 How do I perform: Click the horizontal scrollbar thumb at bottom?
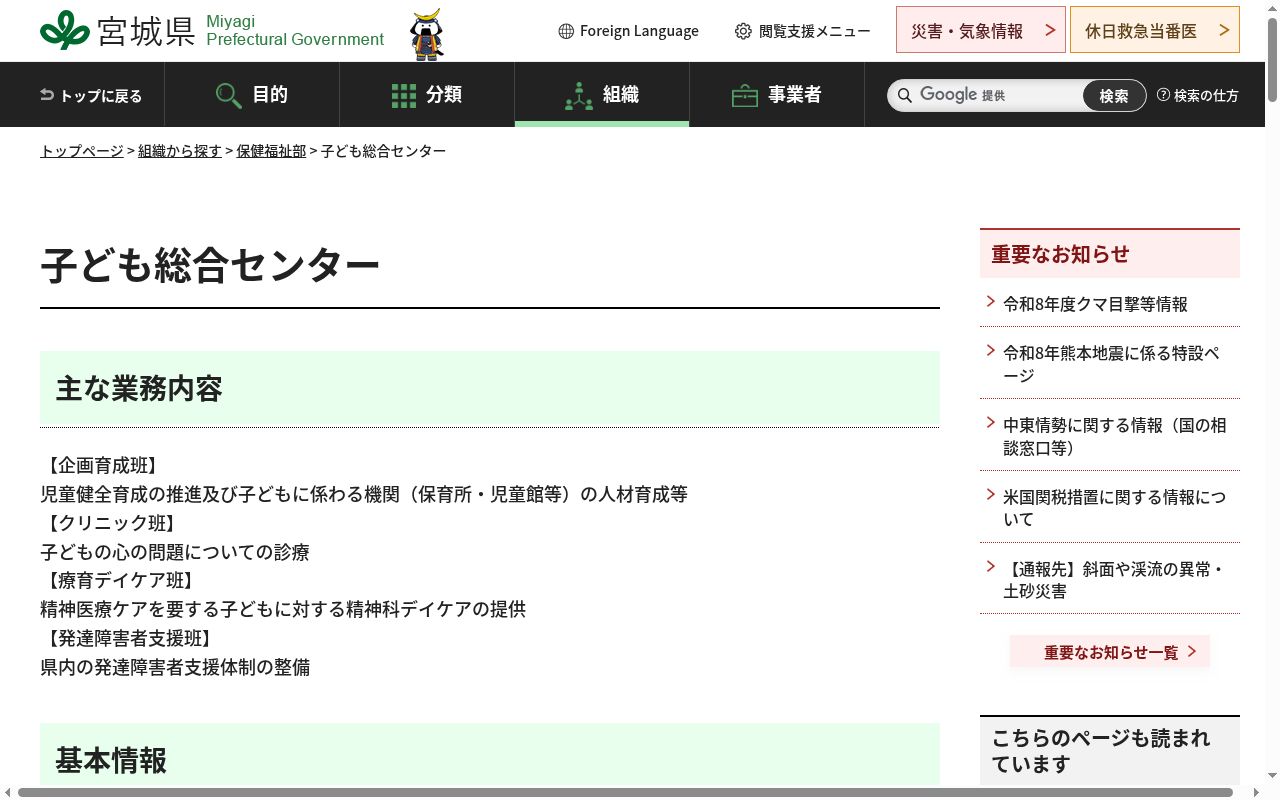[625, 793]
